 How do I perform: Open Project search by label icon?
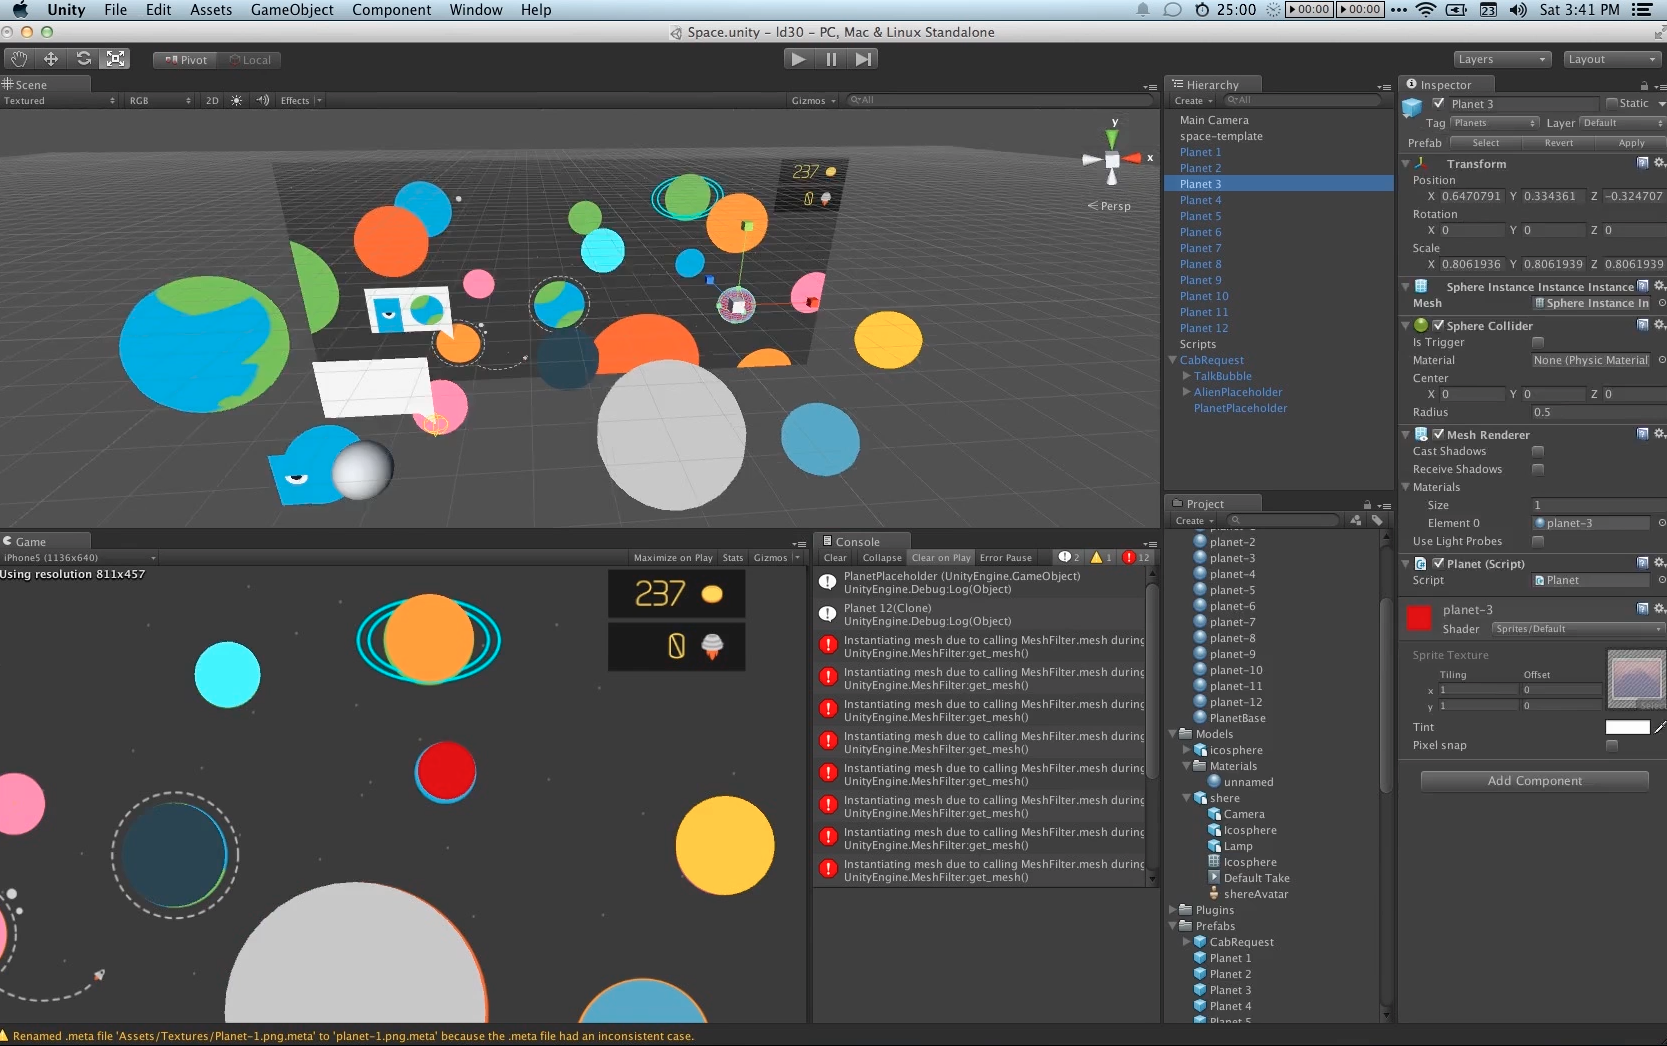coord(1377,520)
